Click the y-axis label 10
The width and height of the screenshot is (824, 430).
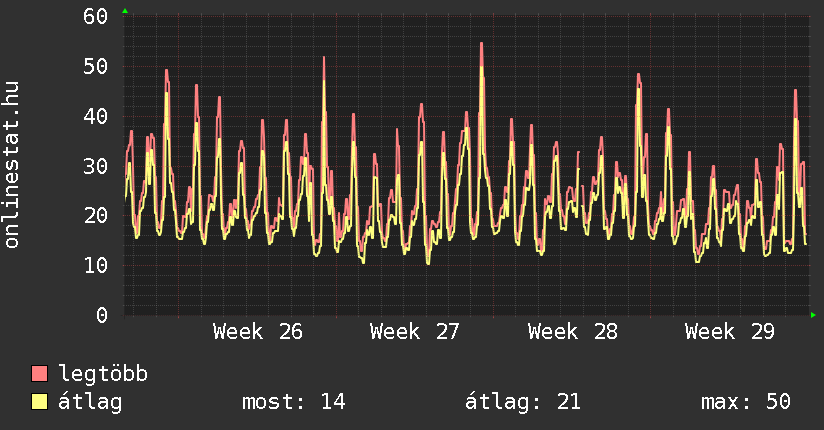click(96, 265)
